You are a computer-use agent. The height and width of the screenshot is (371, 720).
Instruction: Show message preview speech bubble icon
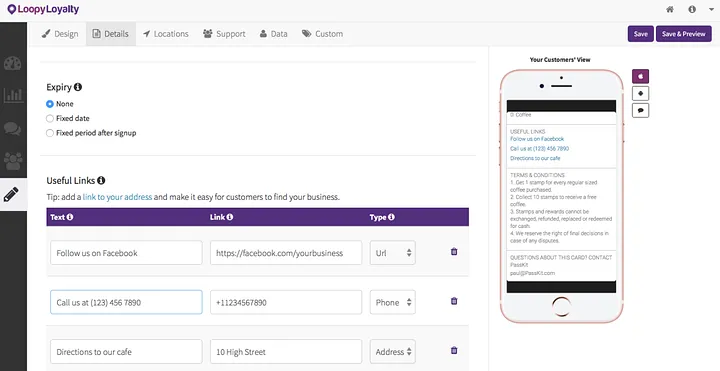pyautogui.click(x=641, y=111)
